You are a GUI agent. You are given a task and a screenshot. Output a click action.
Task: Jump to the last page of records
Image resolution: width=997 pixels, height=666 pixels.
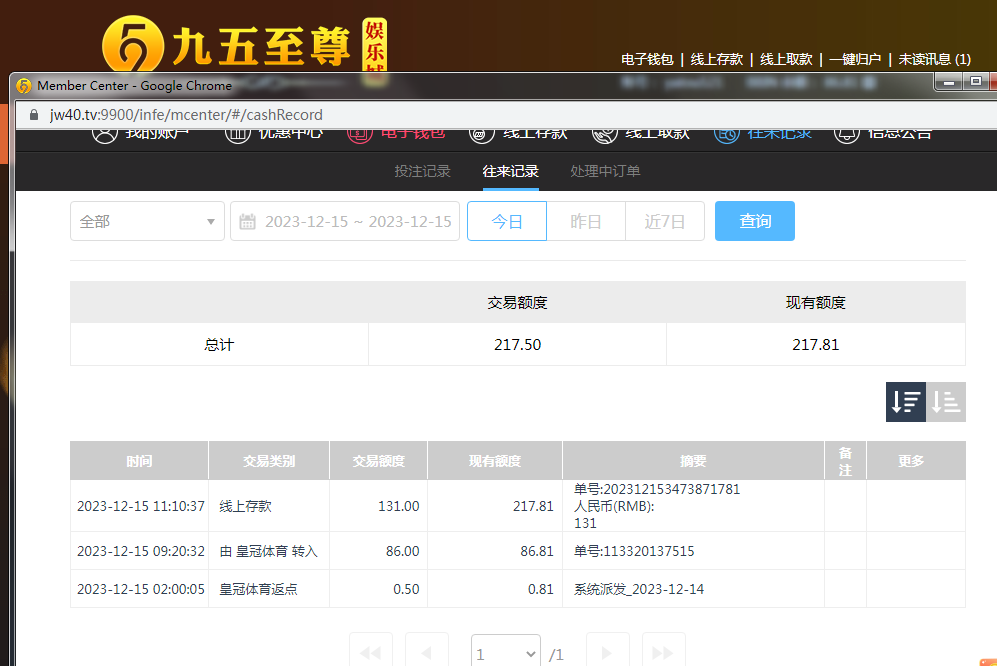[x=663, y=652]
